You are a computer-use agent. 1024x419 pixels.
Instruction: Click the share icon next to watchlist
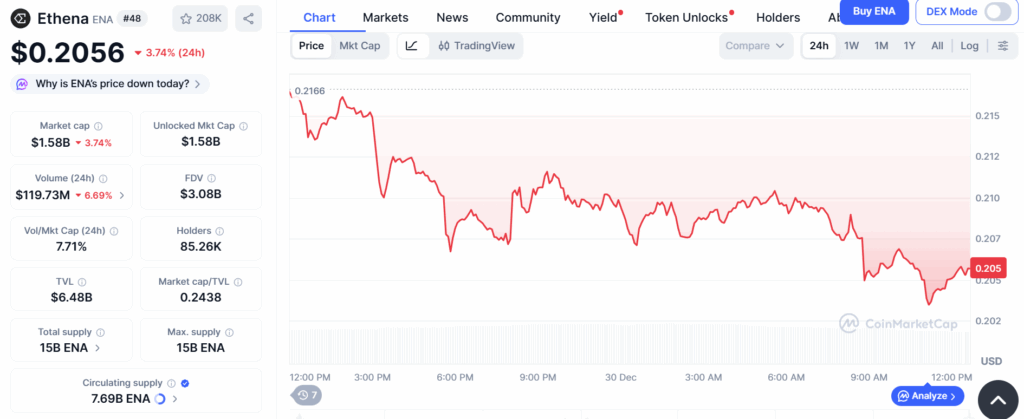click(x=248, y=17)
